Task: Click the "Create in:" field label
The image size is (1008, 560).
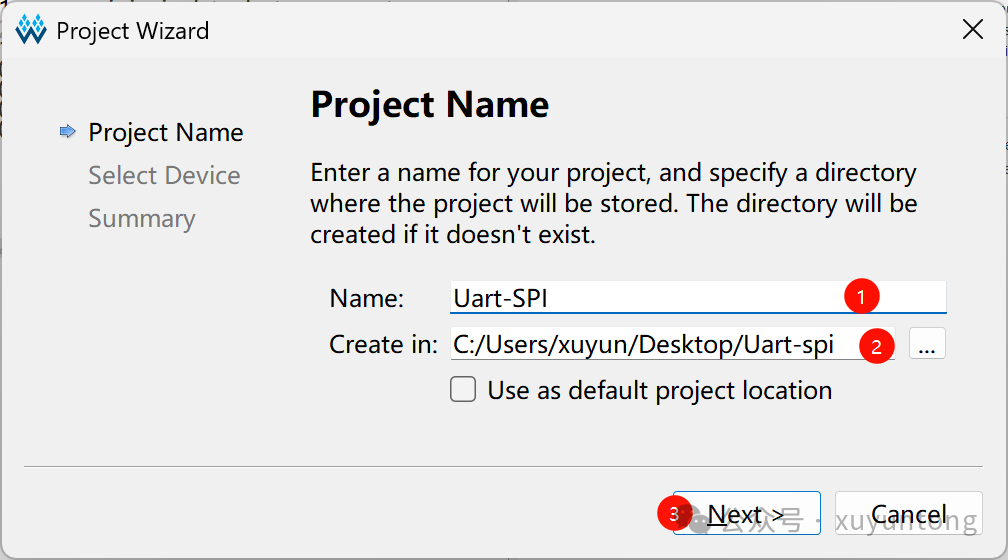Action: click(383, 345)
